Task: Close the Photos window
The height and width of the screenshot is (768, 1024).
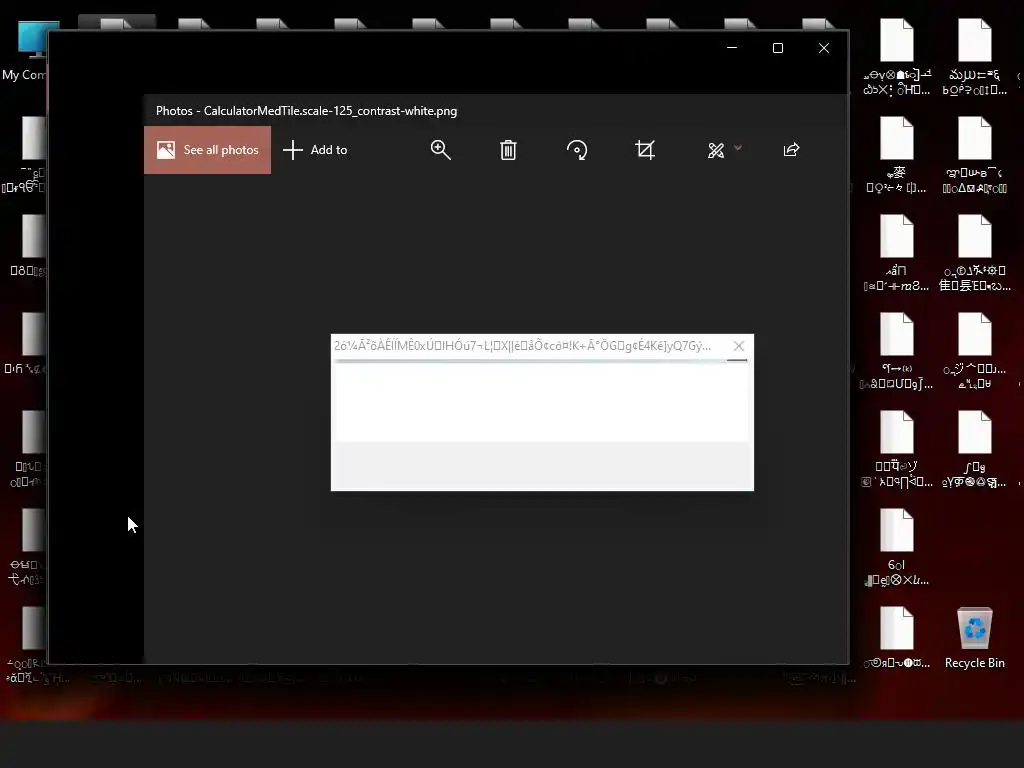Action: point(824,48)
